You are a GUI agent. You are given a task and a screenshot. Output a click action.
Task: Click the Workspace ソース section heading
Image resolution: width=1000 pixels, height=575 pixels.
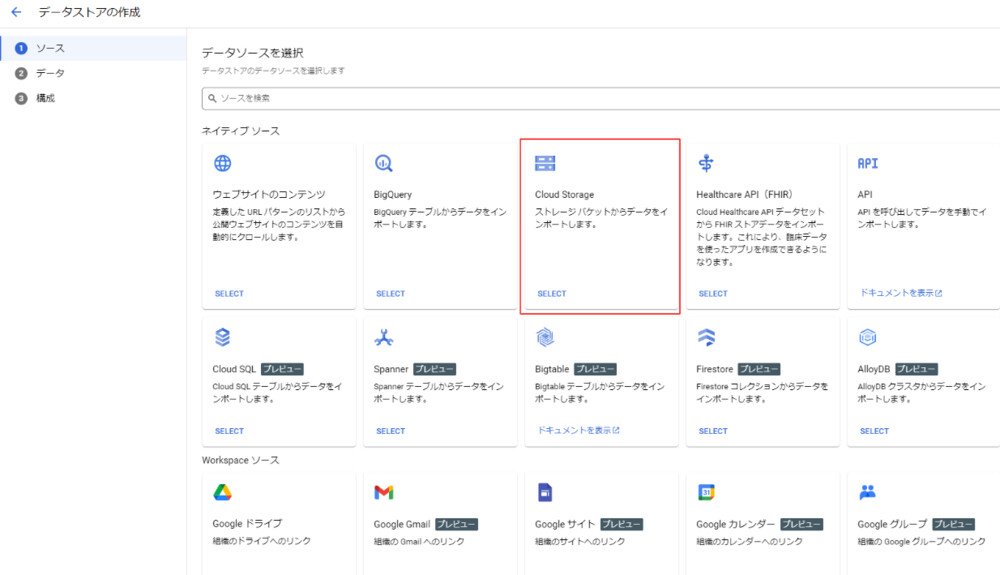click(240, 460)
